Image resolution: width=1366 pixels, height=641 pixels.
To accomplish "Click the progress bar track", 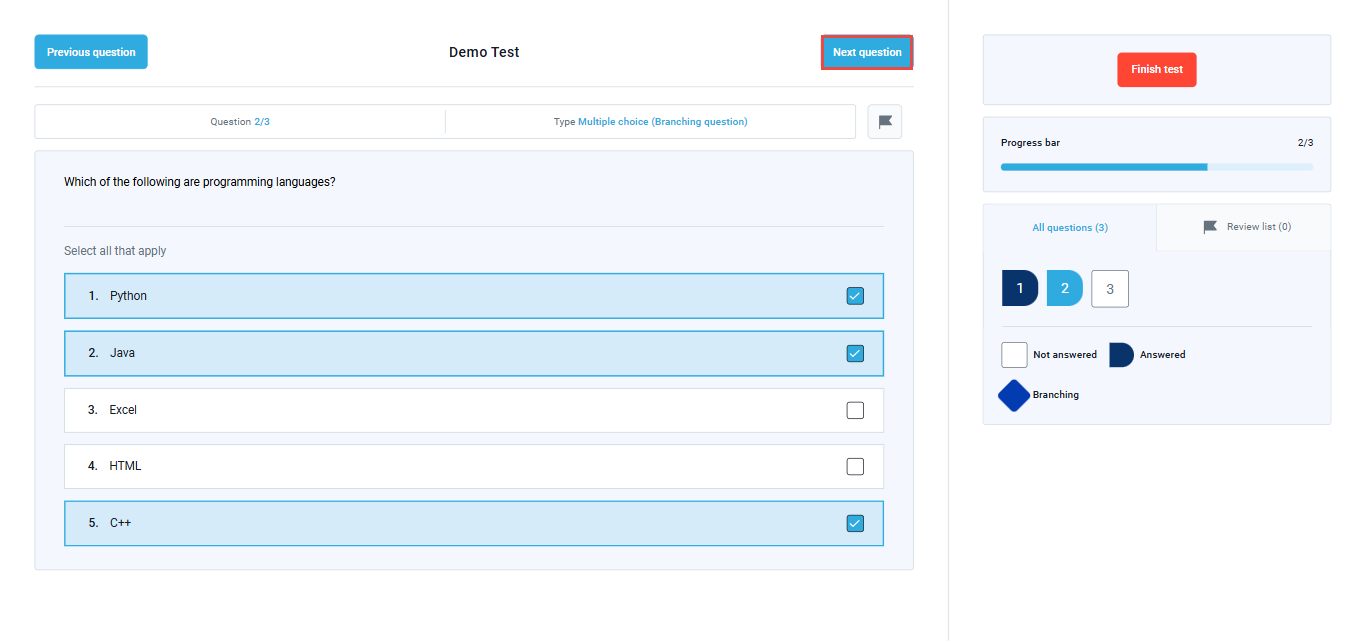I will (1157, 167).
